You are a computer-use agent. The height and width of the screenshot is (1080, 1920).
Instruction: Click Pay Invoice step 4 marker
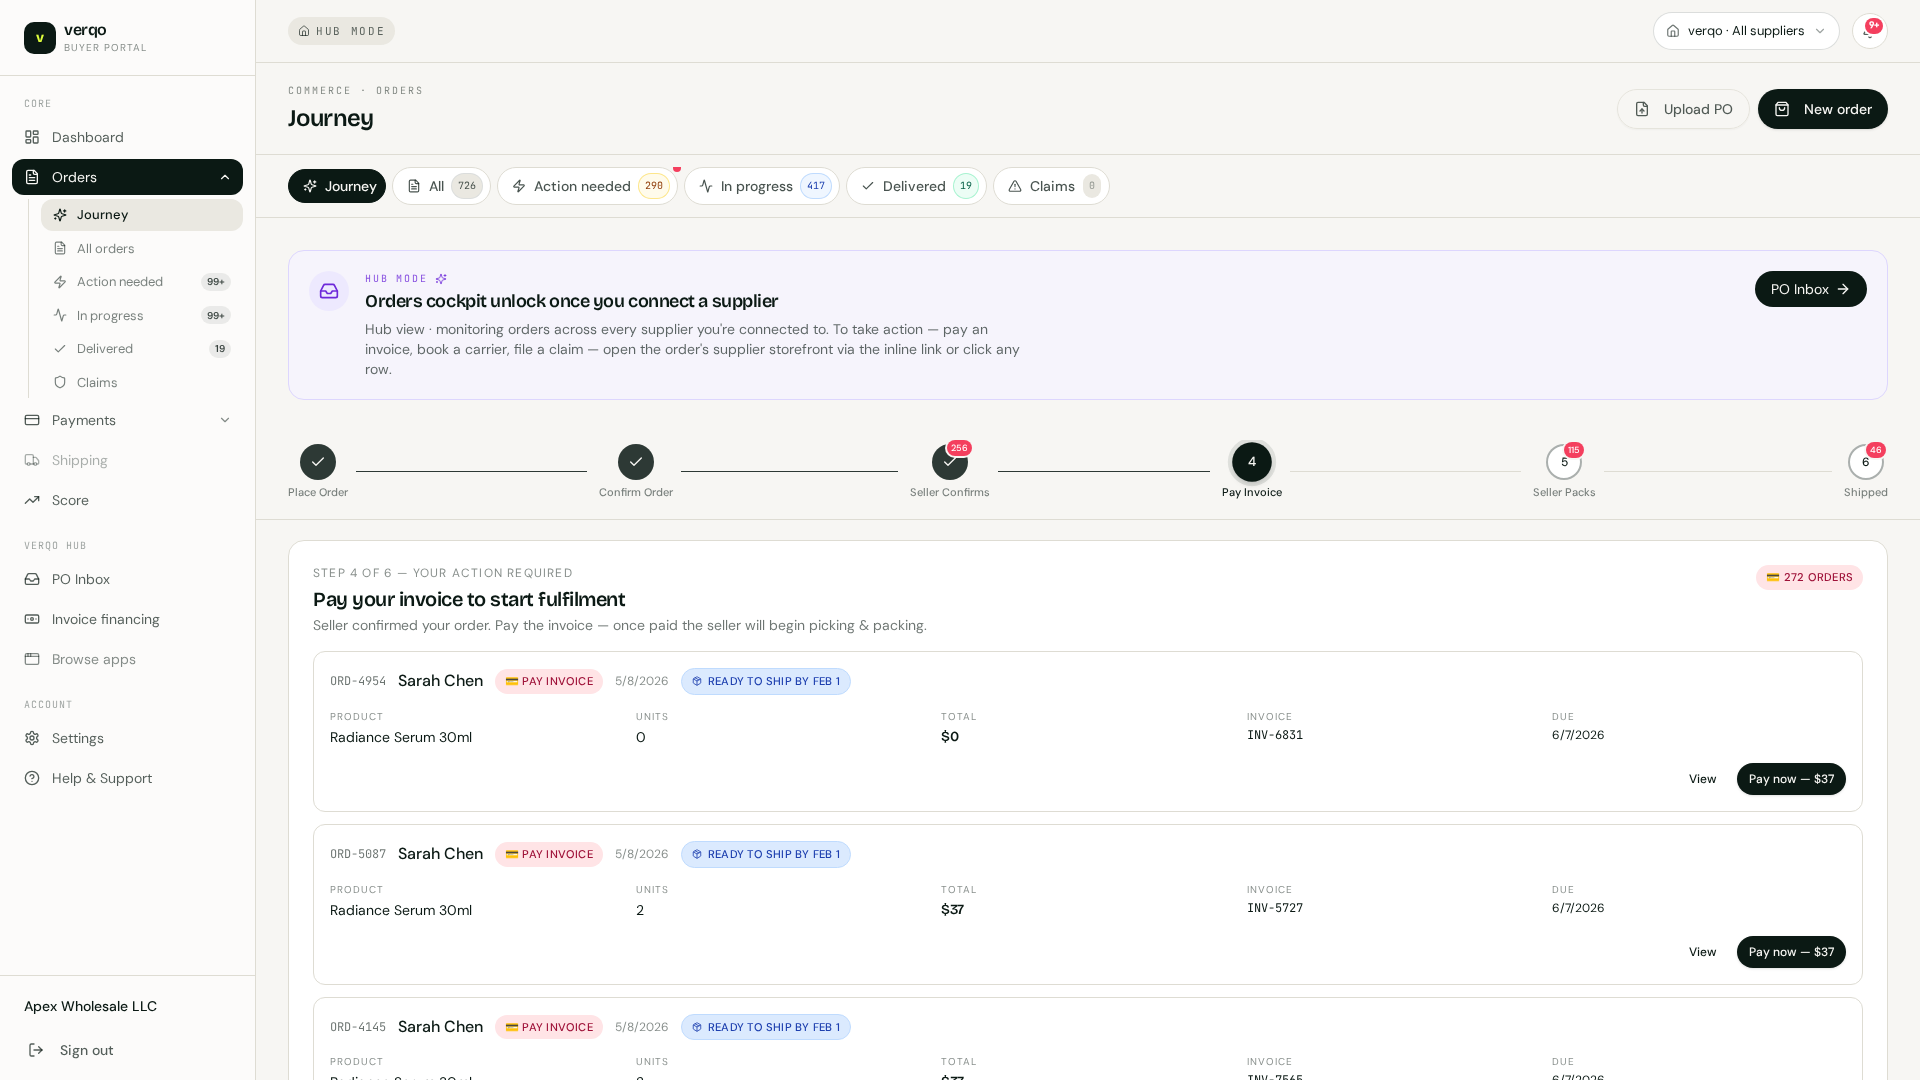click(1252, 462)
